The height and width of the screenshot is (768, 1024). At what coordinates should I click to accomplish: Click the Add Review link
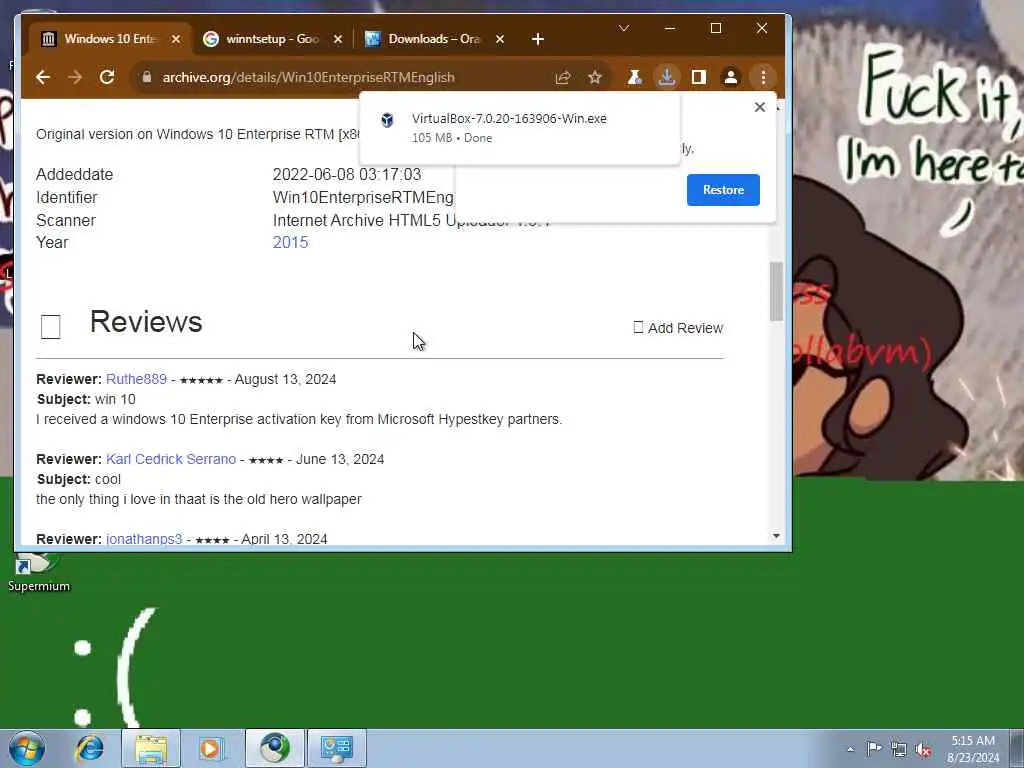tap(679, 328)
